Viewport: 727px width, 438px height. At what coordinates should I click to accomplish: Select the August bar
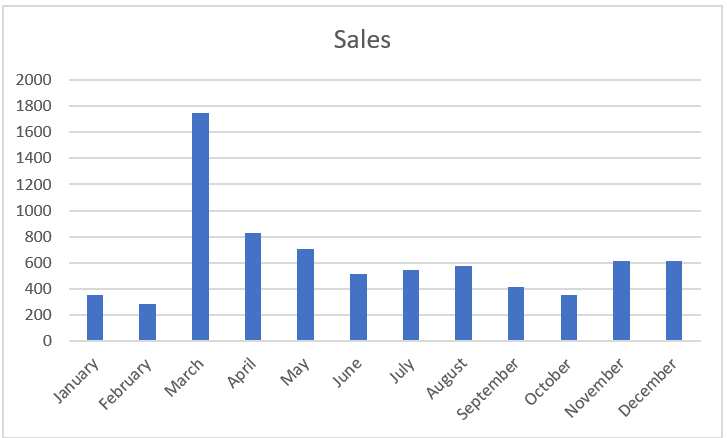464,303
